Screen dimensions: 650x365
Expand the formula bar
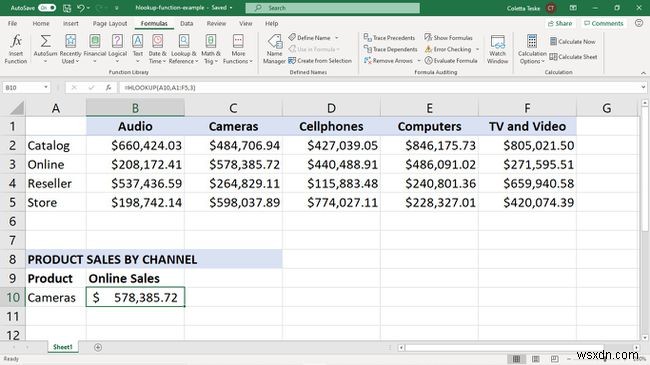643,88
